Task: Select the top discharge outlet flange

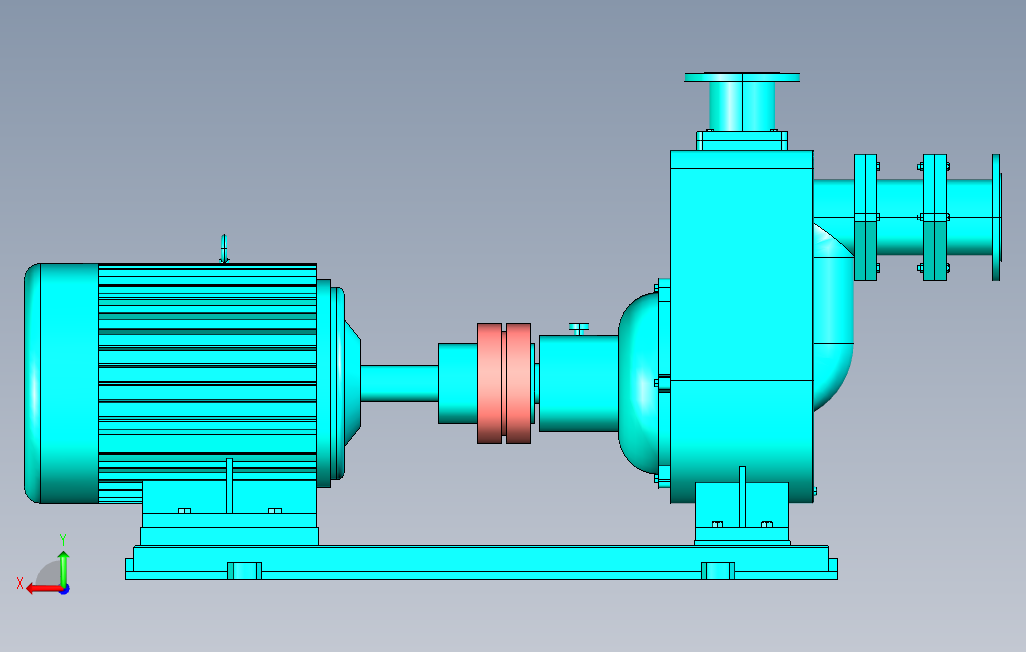Action: click(742, 77)
